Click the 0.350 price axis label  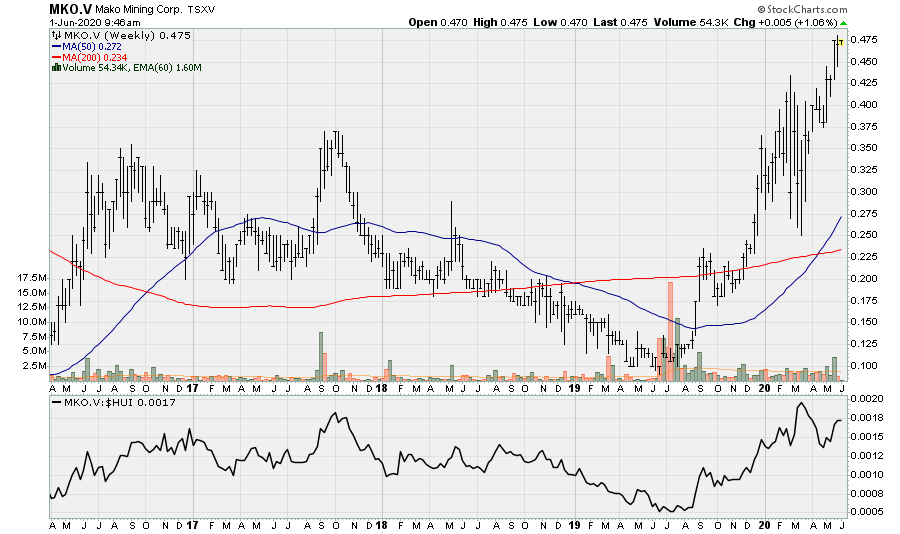click(x=863, y=148)
